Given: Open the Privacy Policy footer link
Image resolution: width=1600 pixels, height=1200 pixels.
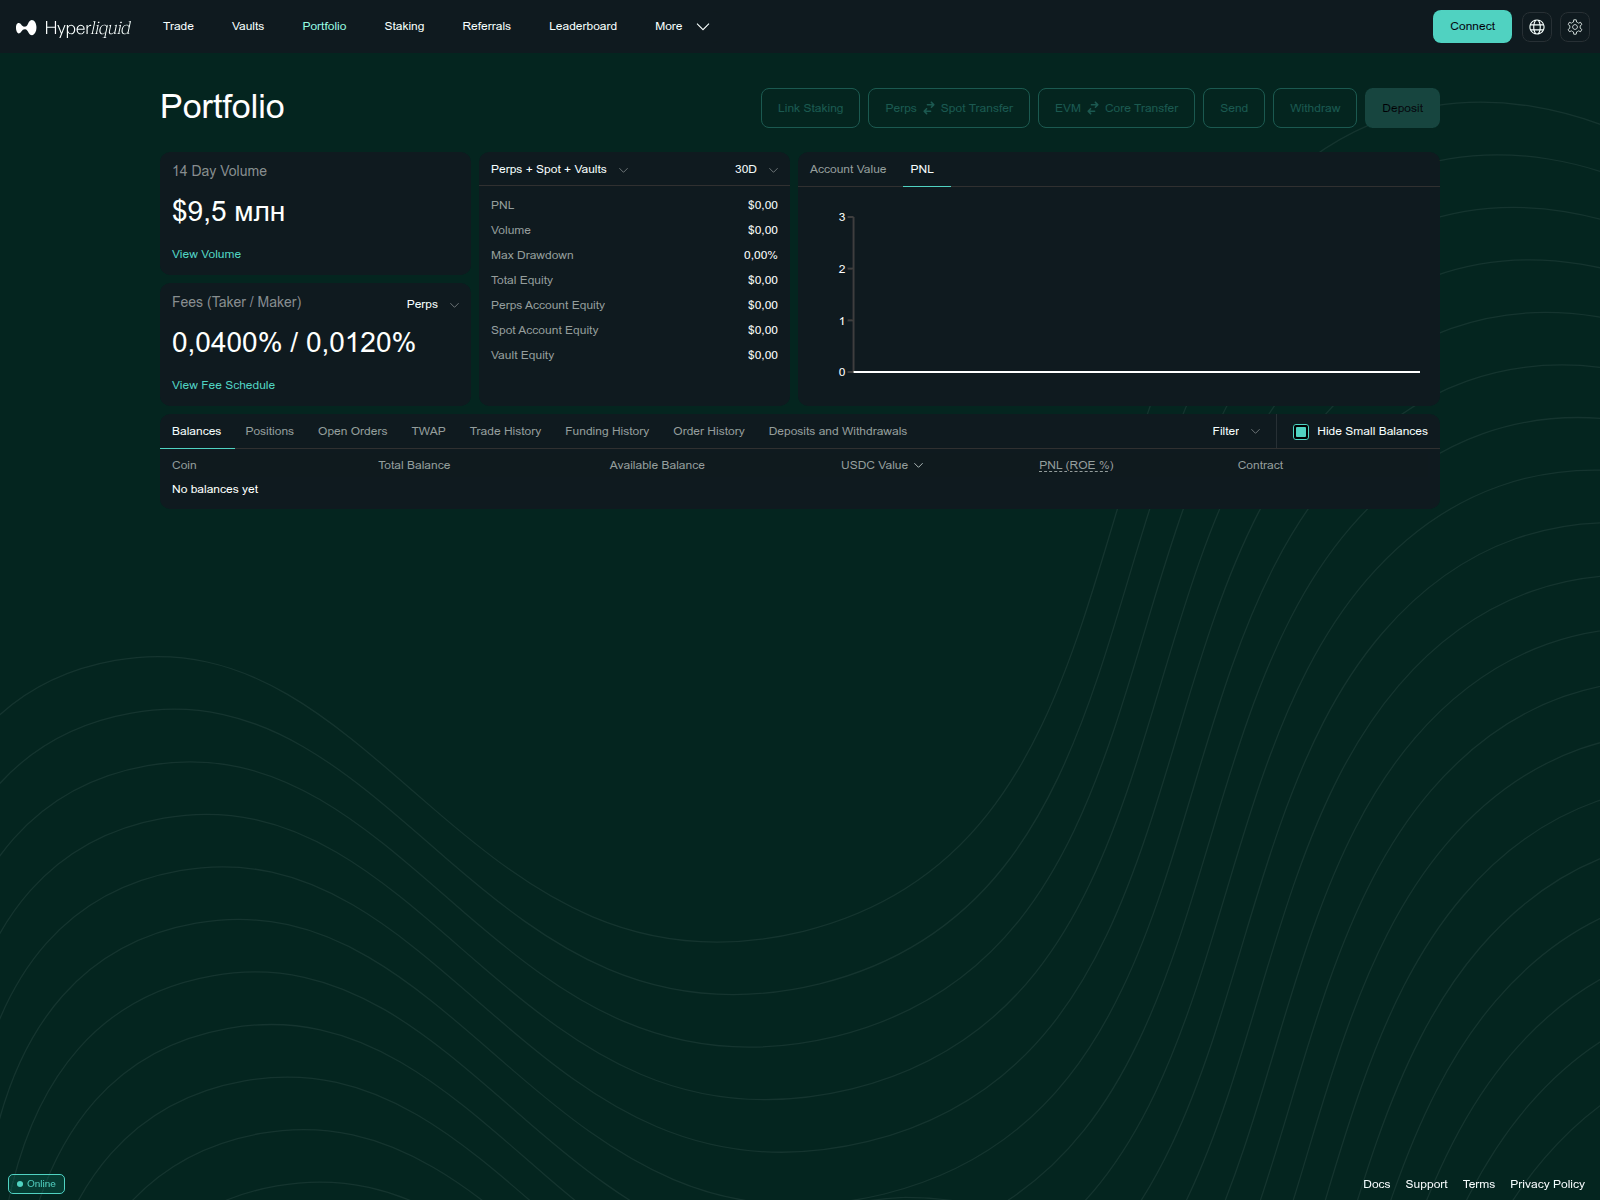Looking at the screenshot, I should [1547, 1184].
